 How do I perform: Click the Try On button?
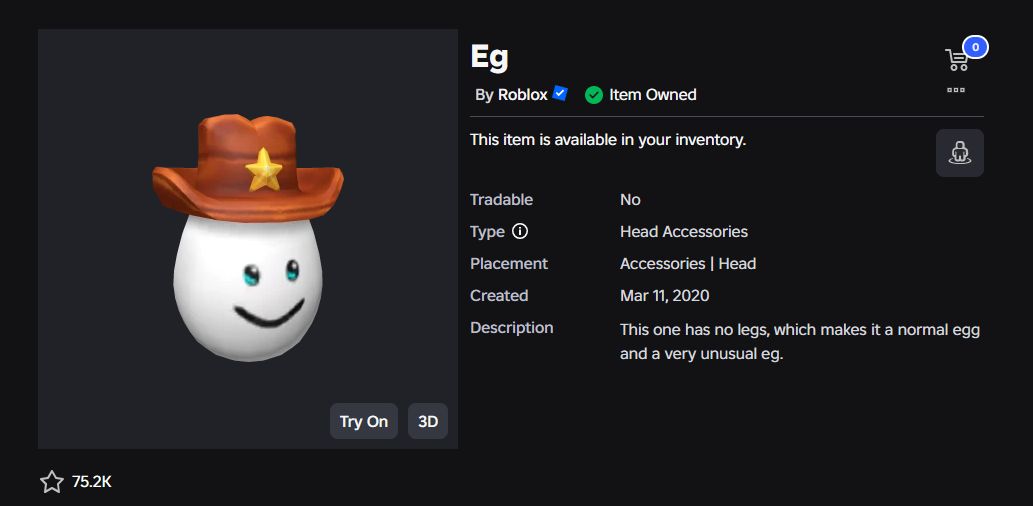tap(364, 421)
